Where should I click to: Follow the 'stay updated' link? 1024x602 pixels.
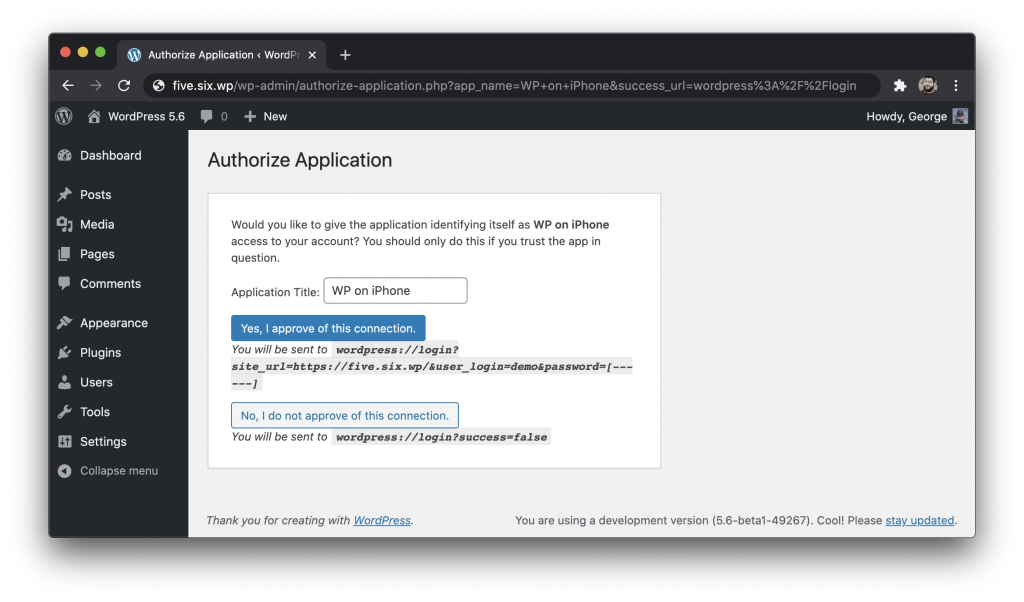[x=920, y=520]
